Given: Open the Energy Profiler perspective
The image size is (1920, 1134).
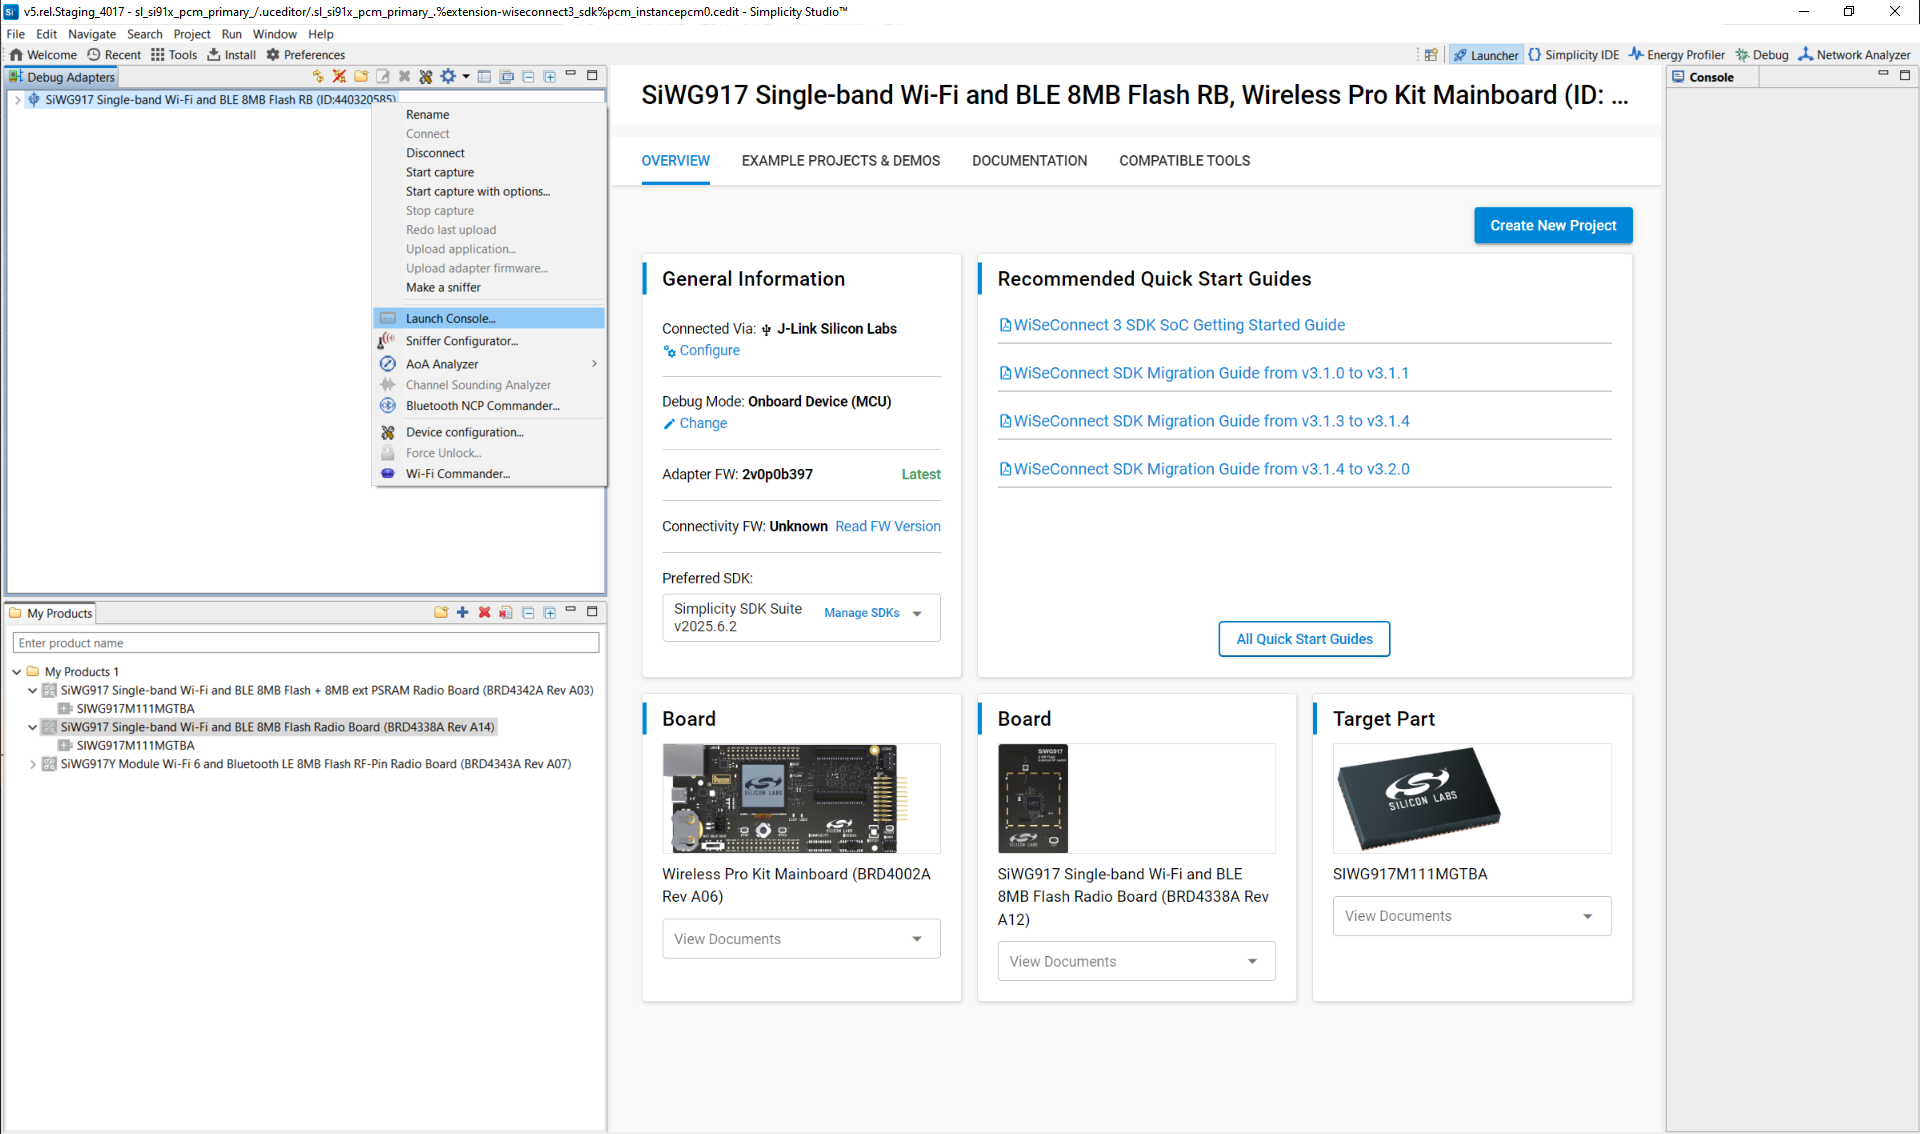Looking at the screenshot, I should tap(1676, 55).
